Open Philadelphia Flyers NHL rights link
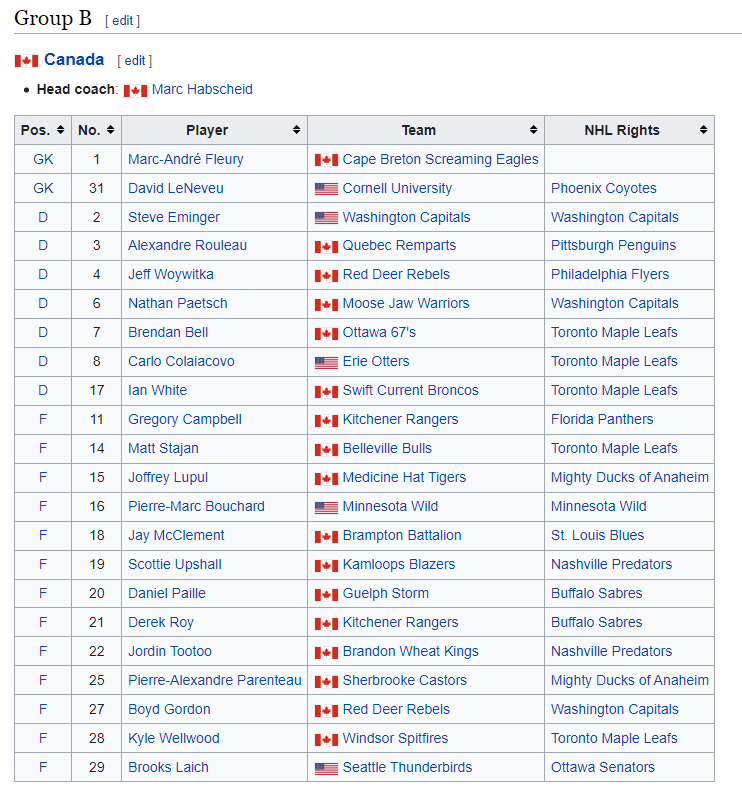 click(x=610, y=275)
